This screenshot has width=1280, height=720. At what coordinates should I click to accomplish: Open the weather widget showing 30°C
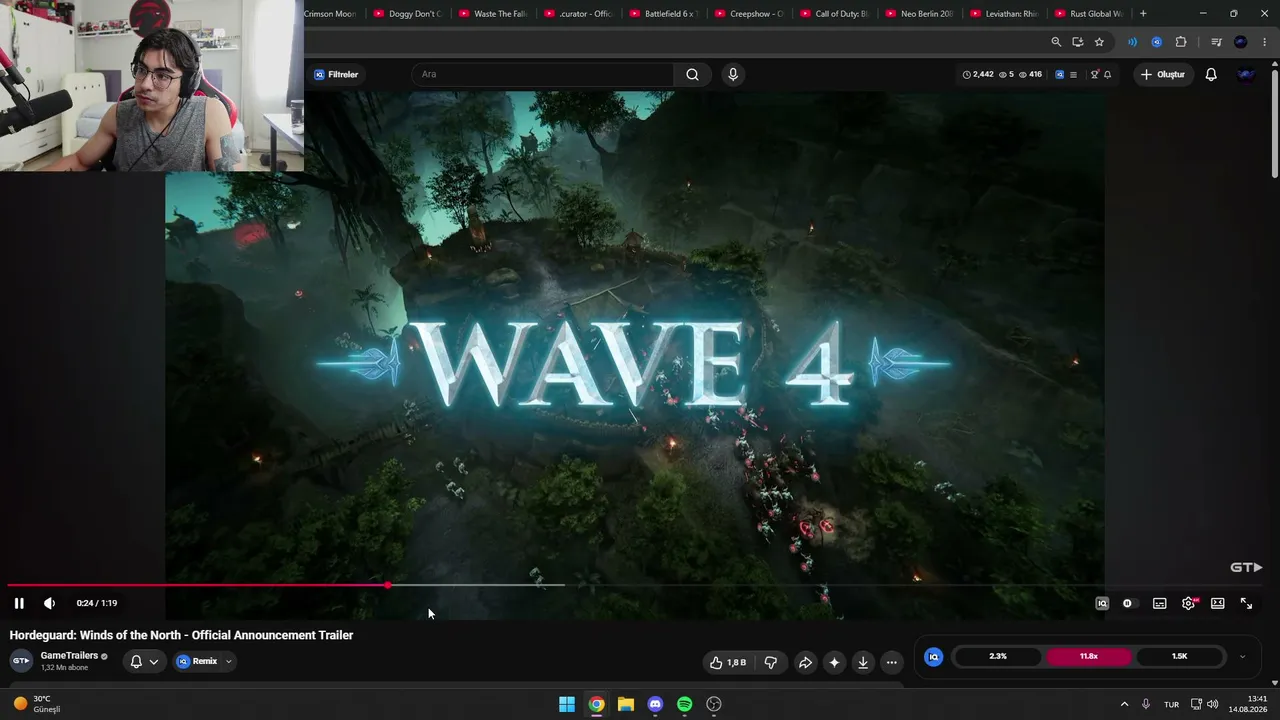[x=37, y=704]
